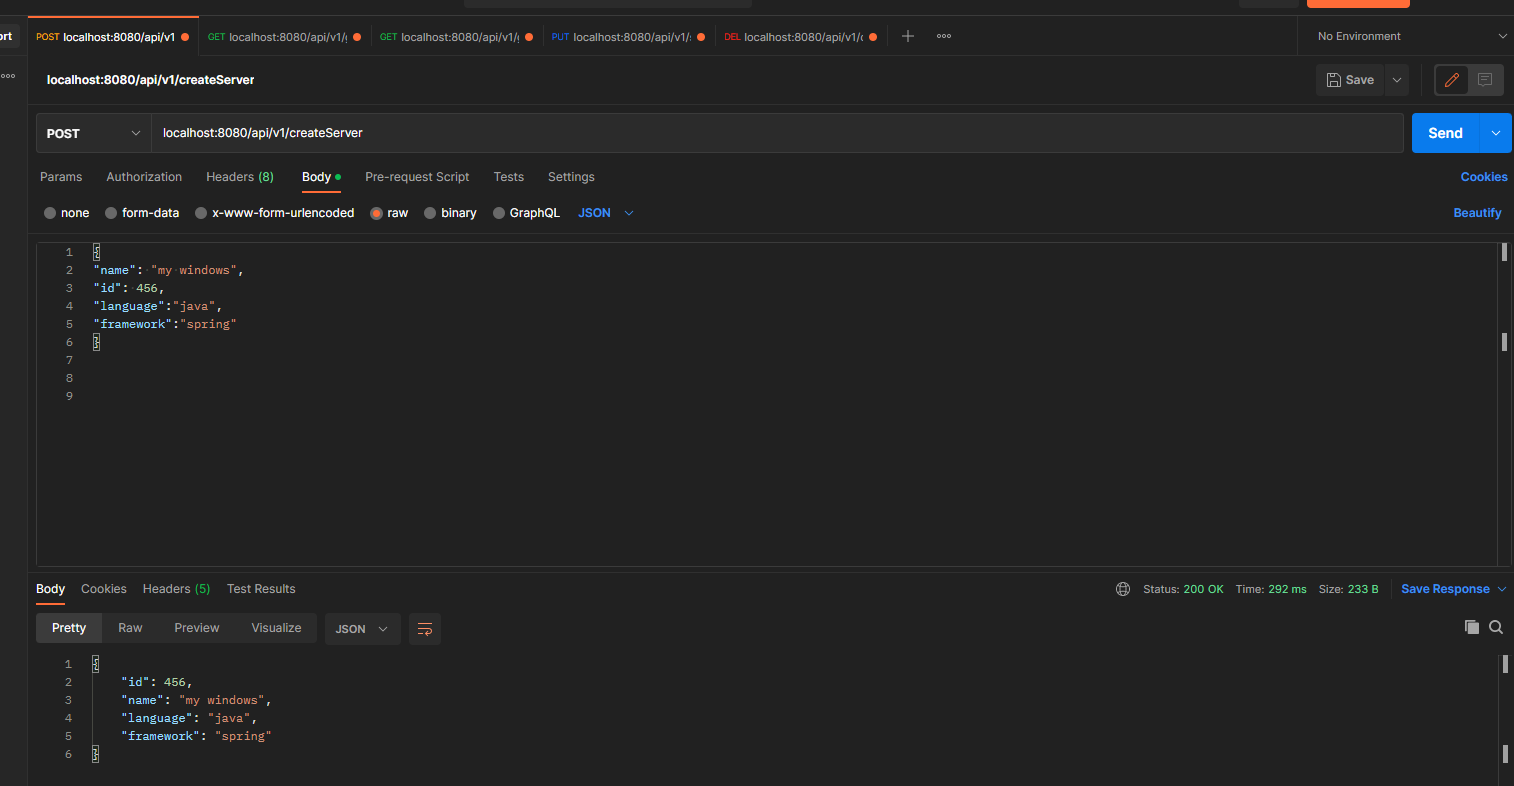Open the POST method dropdown
Screen dimensions: 1514x786
(x=92, y=132)
